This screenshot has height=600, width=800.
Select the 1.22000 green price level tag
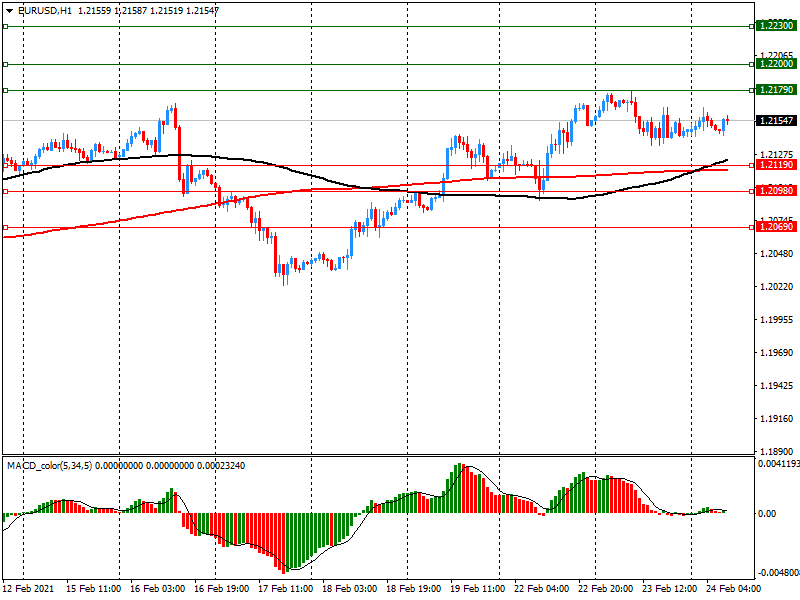(x=775, y=64)
